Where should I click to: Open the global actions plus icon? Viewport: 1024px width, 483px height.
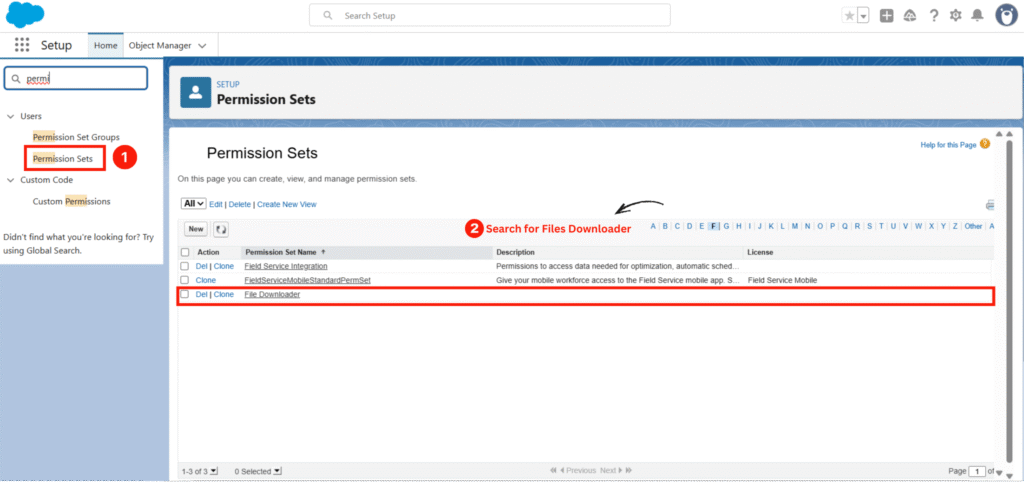point(886,16)
